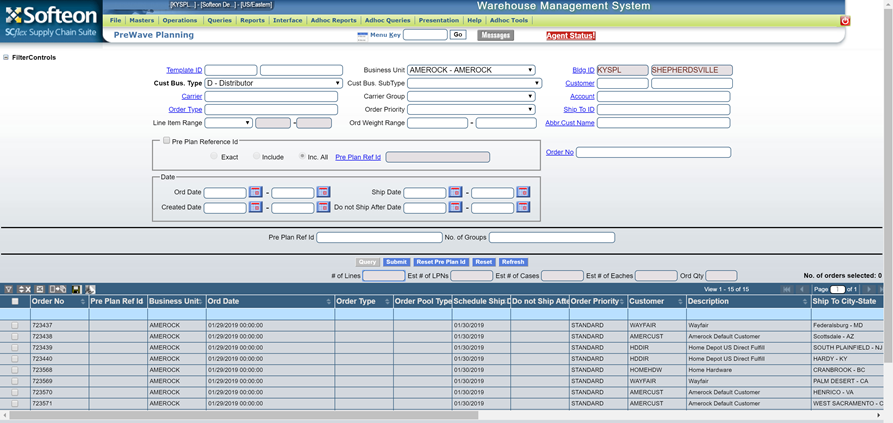
Task: Check the row for order 723437
Action: pyautogui.click(x=15, y=325)
